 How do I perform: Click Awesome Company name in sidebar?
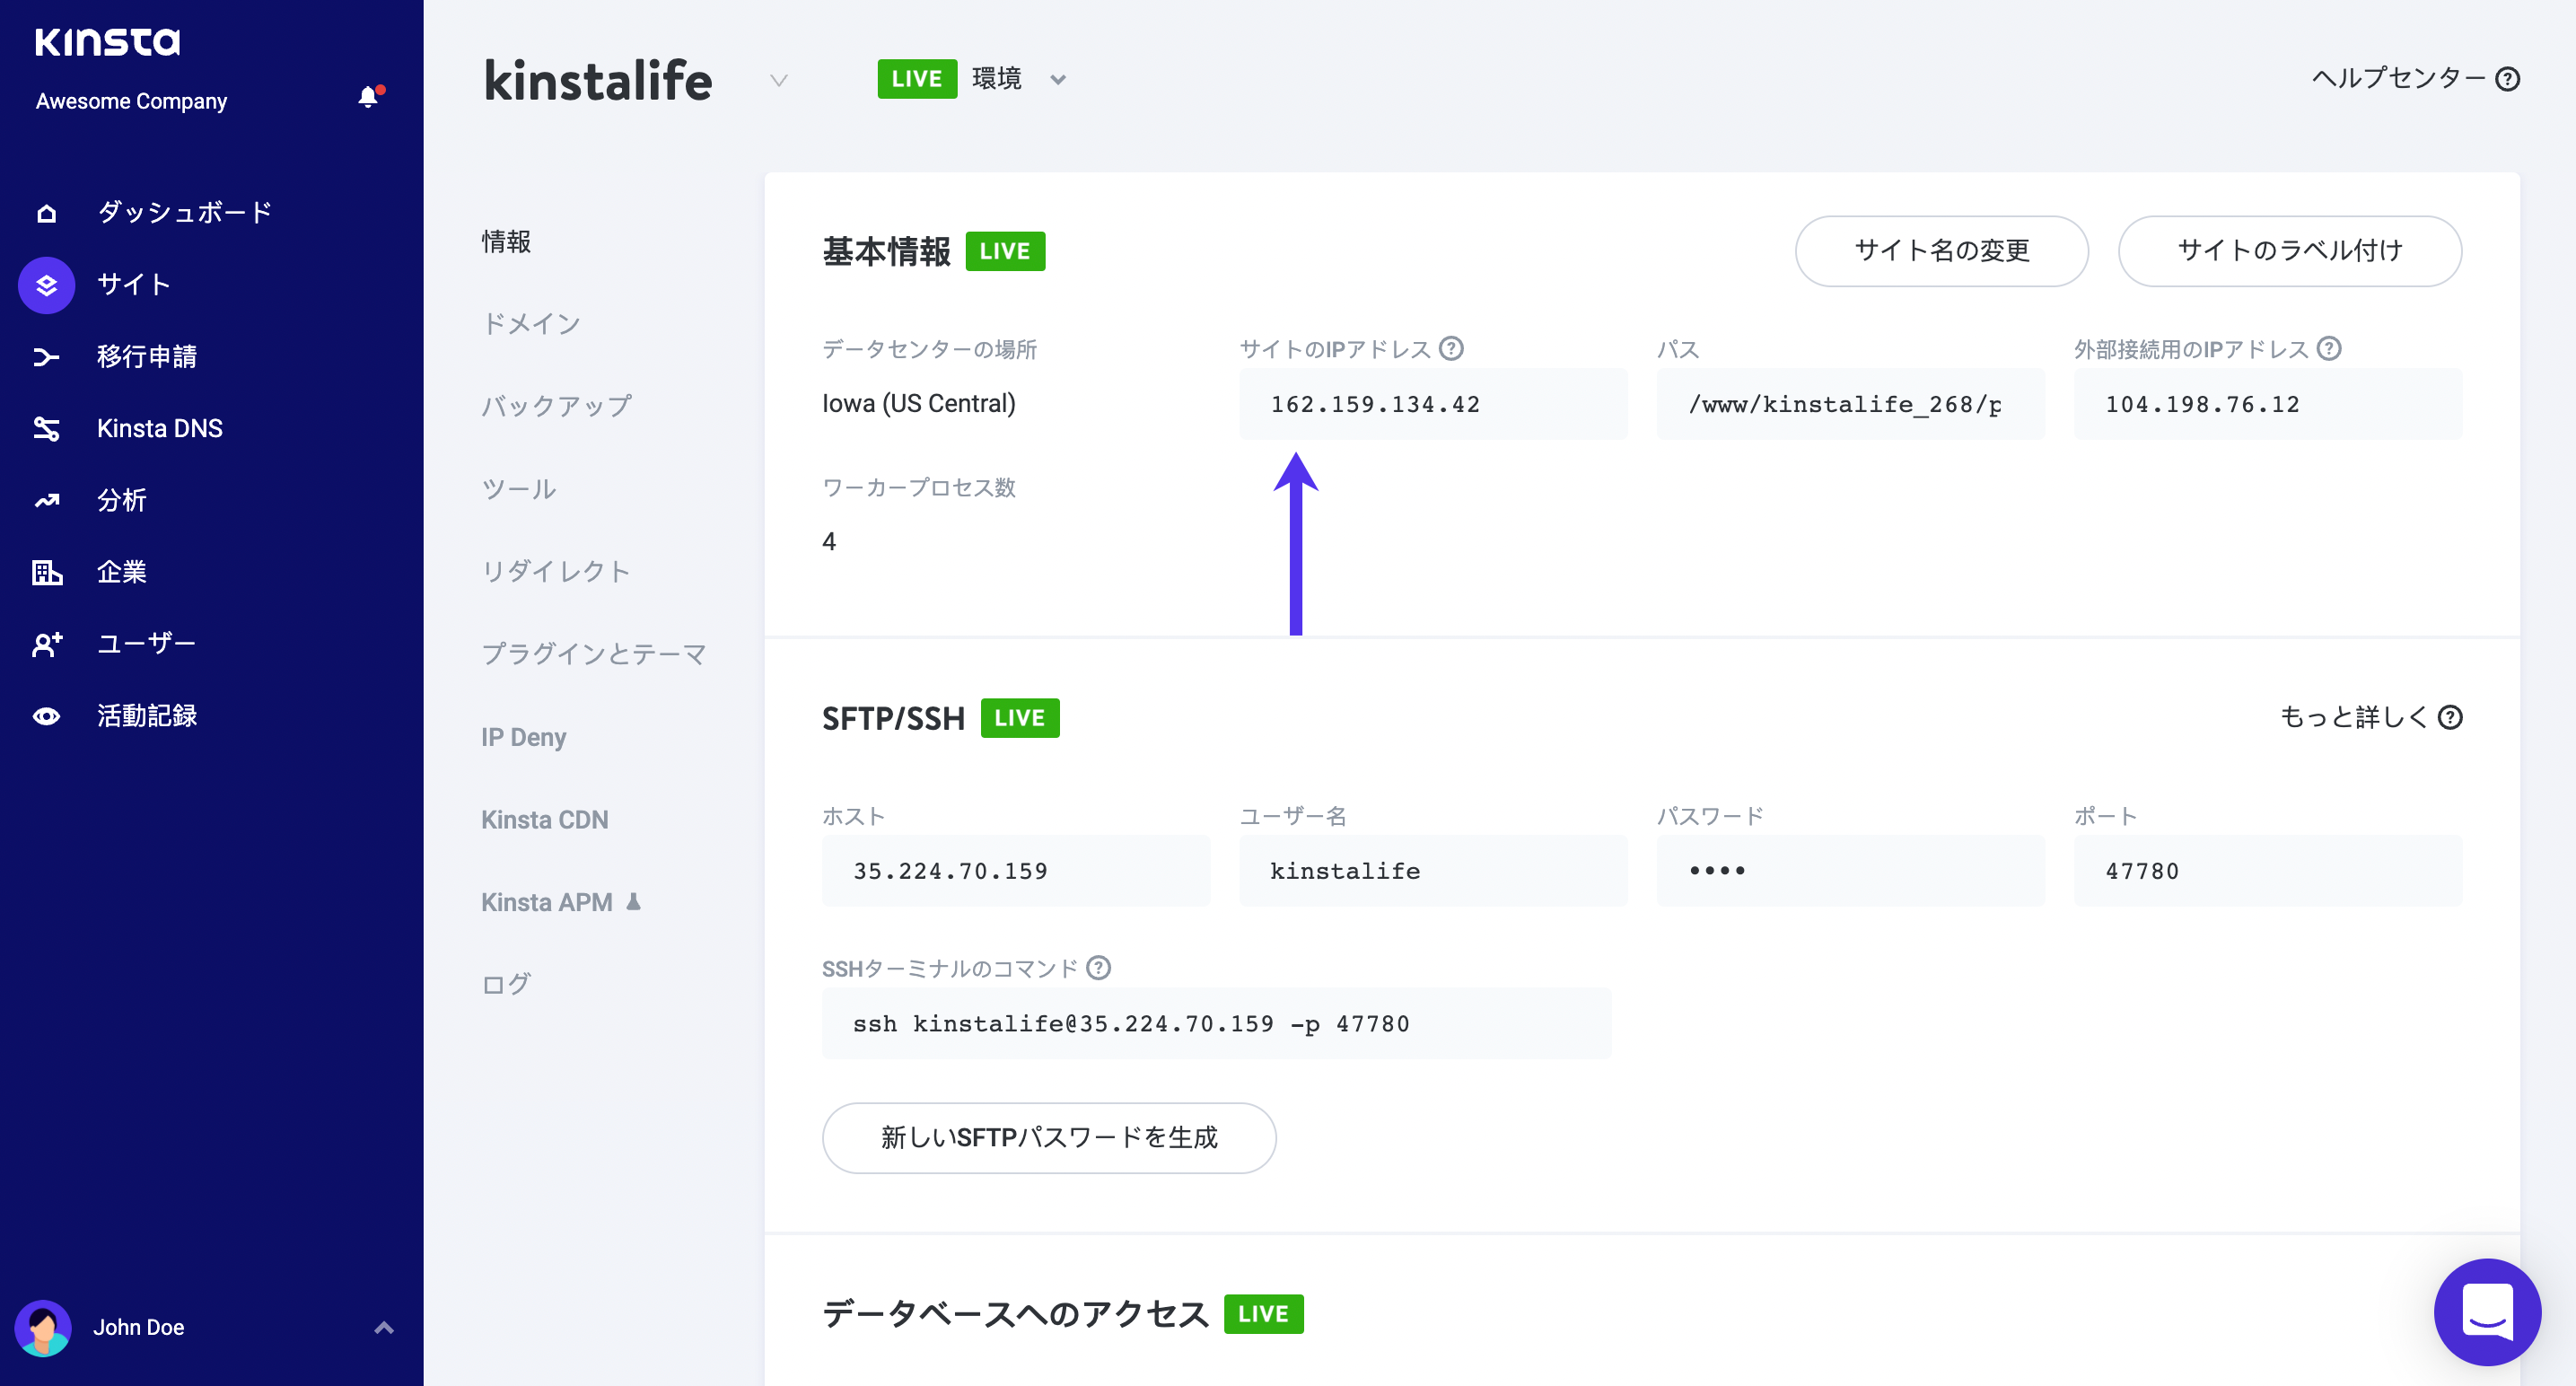[x=131, y=101]
